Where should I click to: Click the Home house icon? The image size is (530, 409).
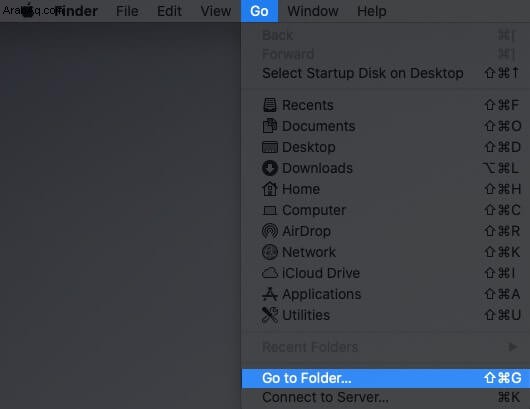click(270, 189)
